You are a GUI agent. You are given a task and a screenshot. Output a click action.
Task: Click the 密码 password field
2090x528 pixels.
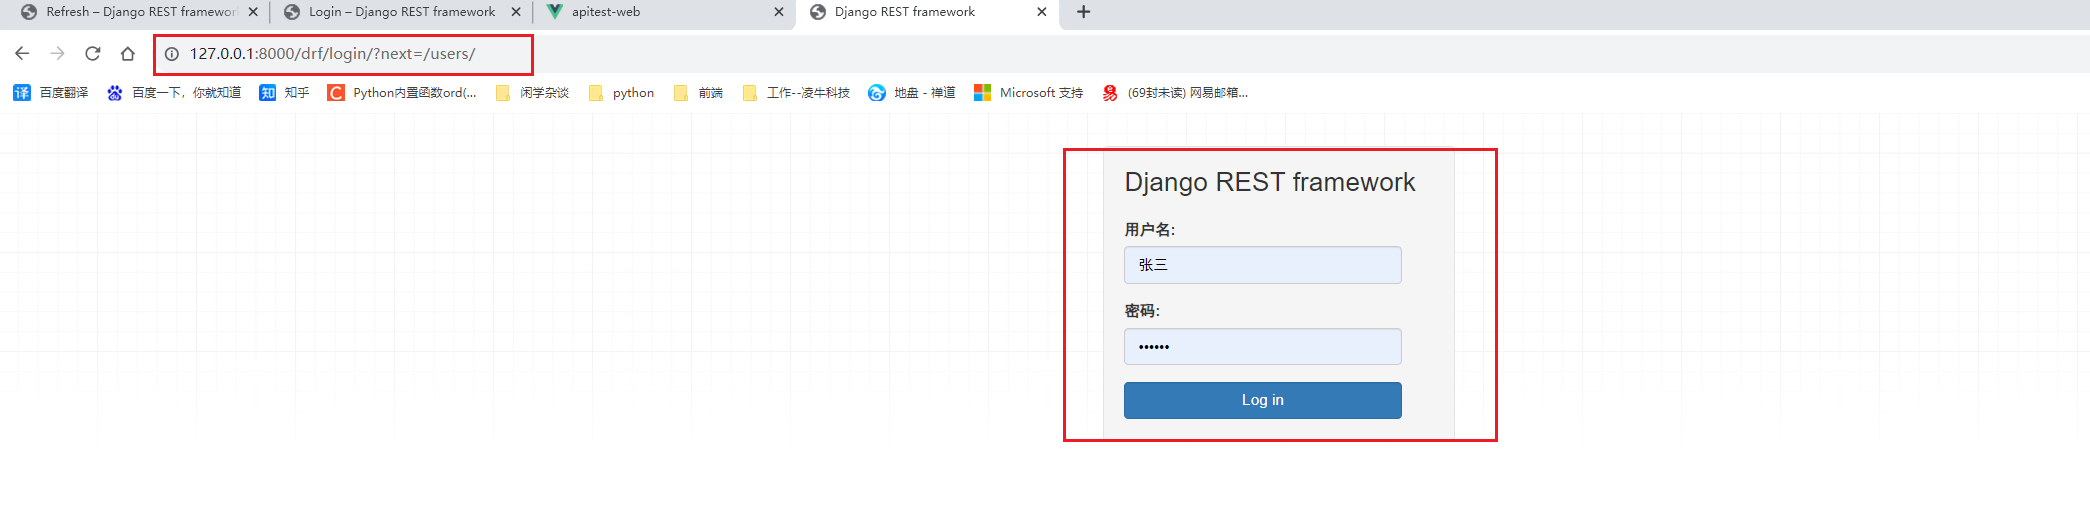(x=1262, y=347)
